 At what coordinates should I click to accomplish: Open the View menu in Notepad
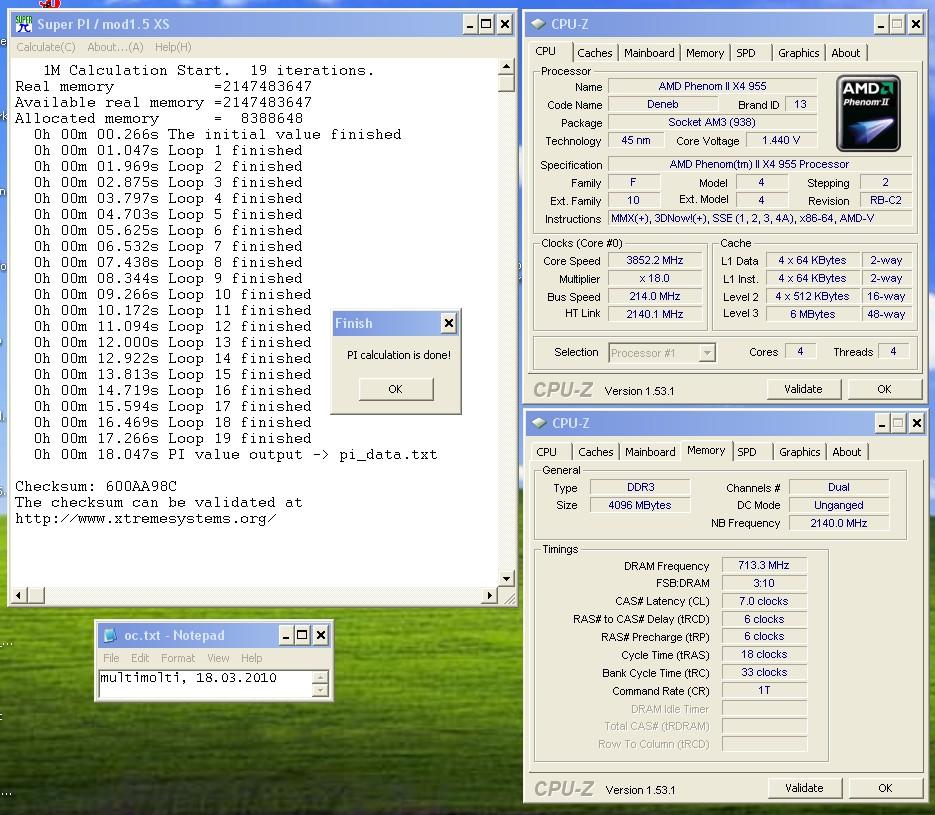218,658
